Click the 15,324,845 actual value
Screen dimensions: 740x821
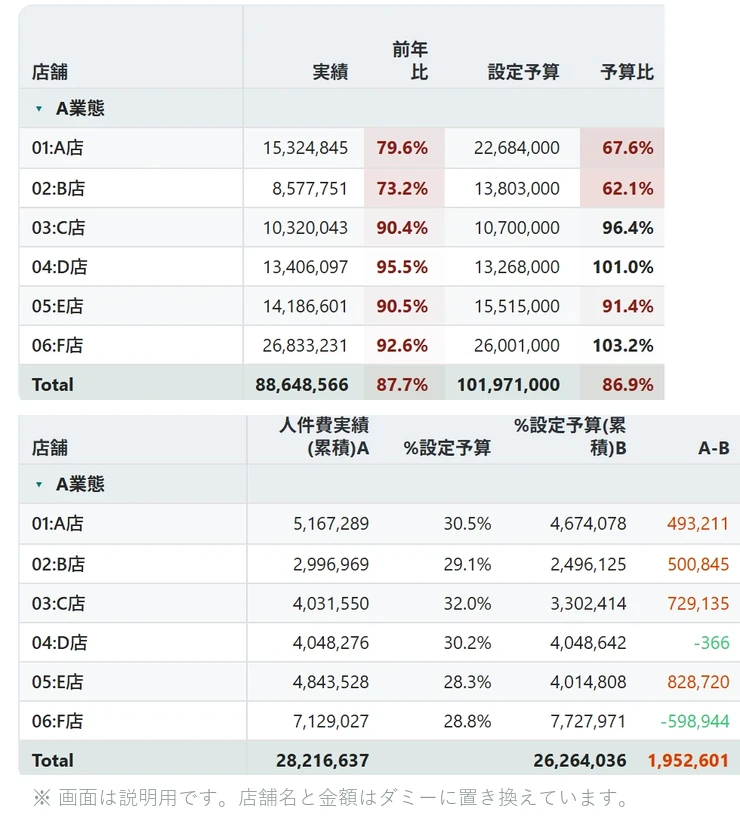point(305,148)
